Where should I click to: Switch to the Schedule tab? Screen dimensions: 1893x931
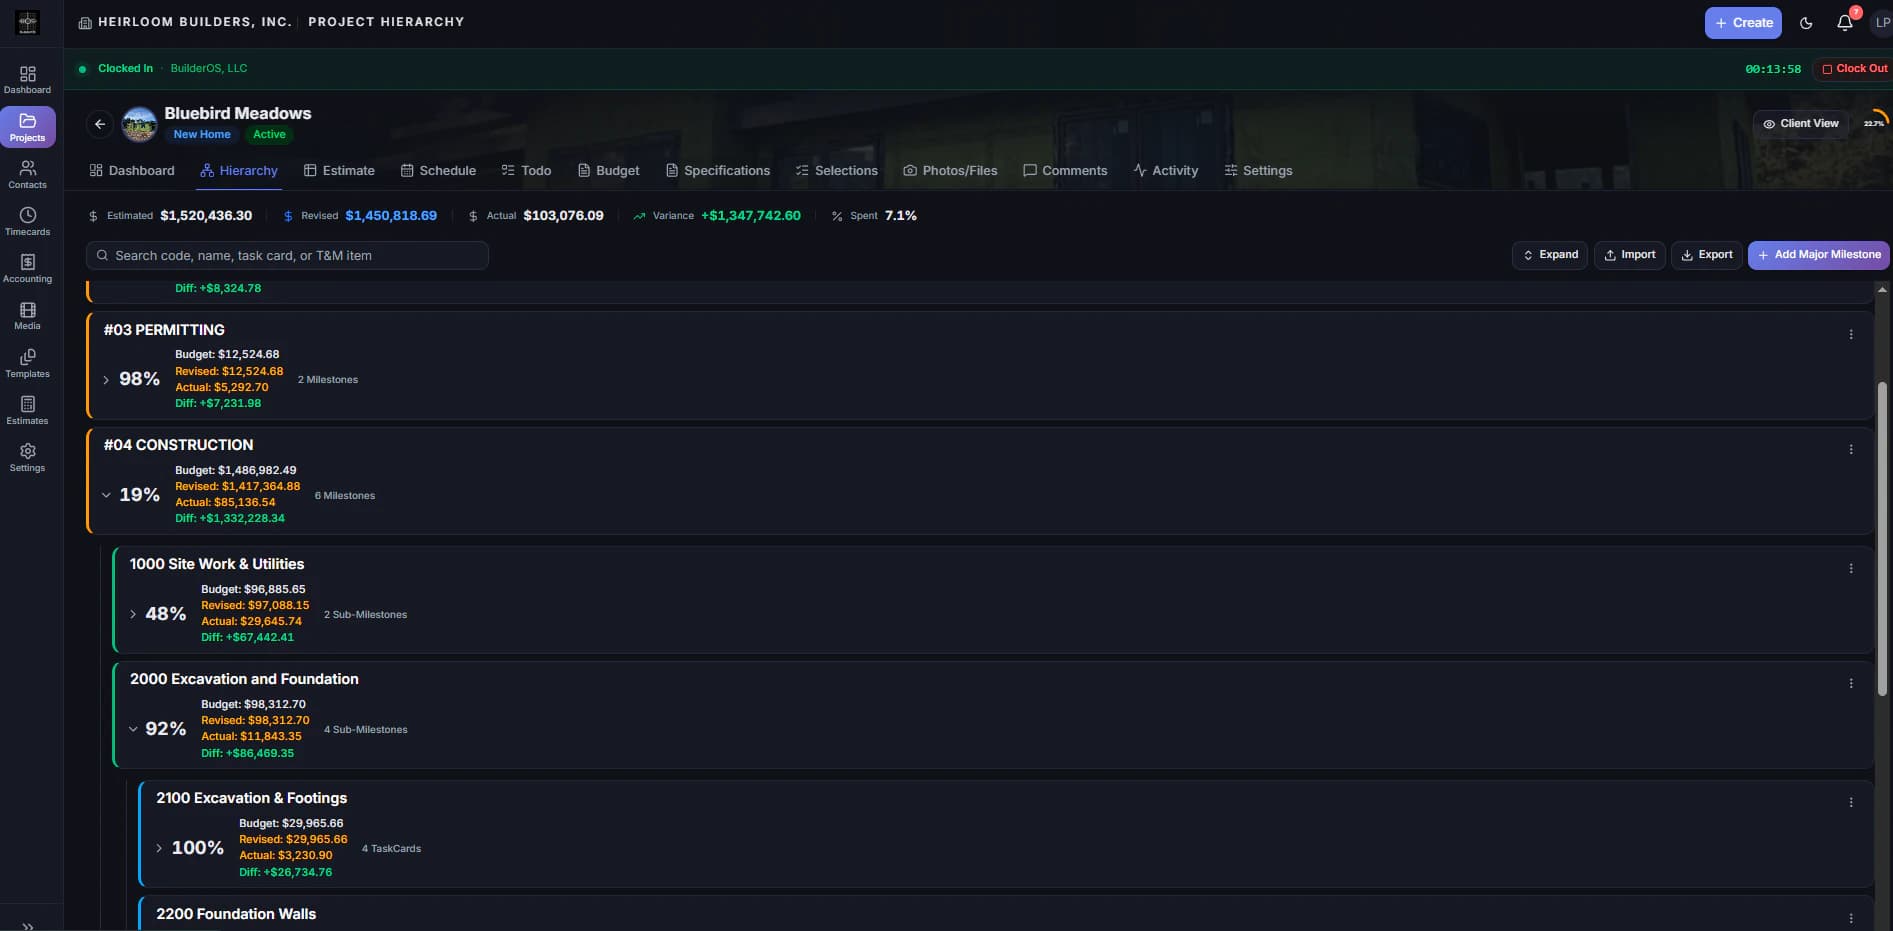coord(438,171)
